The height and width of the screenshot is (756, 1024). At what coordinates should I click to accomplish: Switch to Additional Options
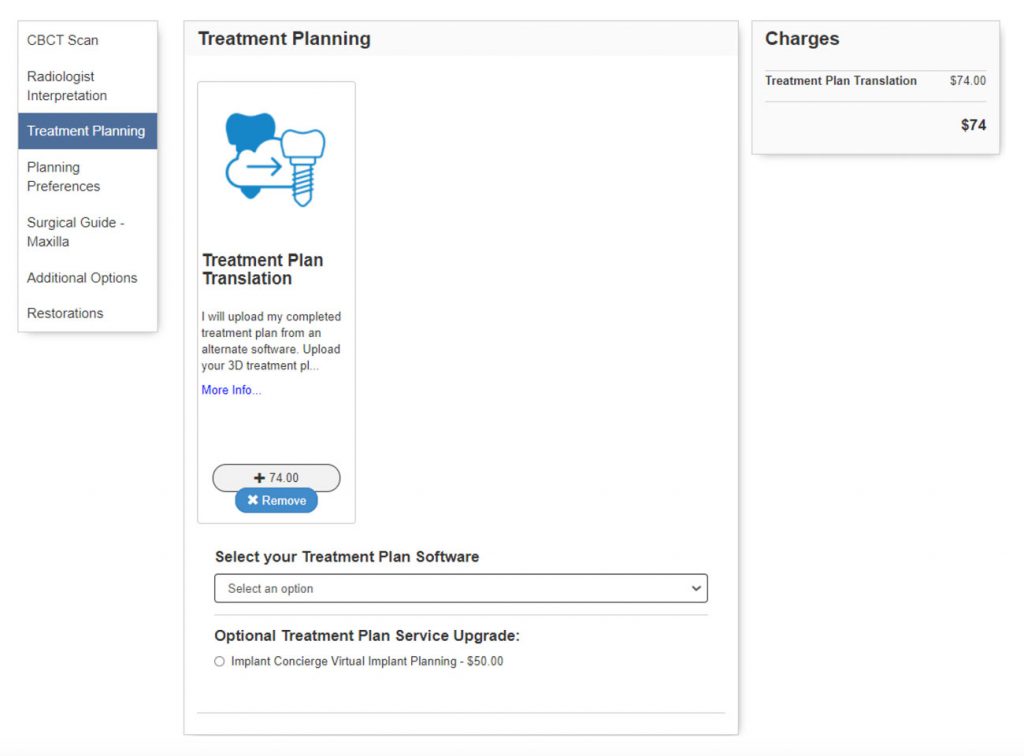[x=82, y=278]
